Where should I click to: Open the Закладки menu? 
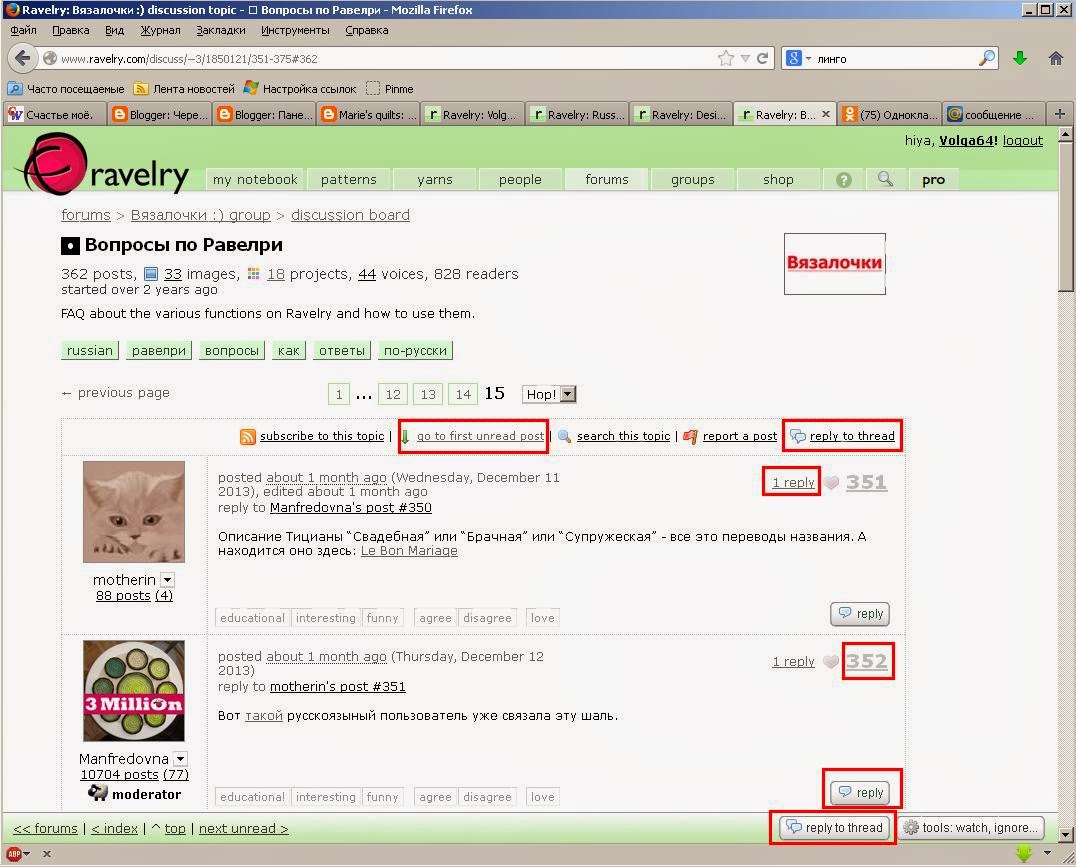pos(220,30)
